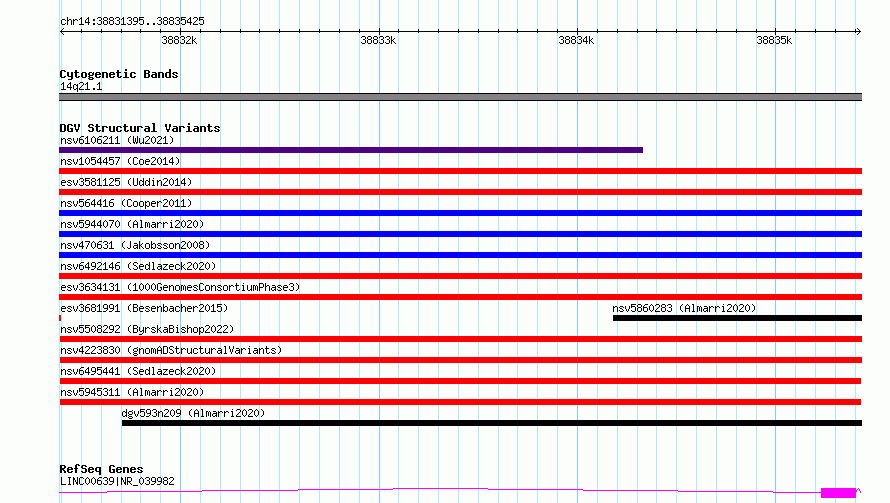Click the nsv6495441 (Sedlazeck2020) label

(x=138, y=371)
